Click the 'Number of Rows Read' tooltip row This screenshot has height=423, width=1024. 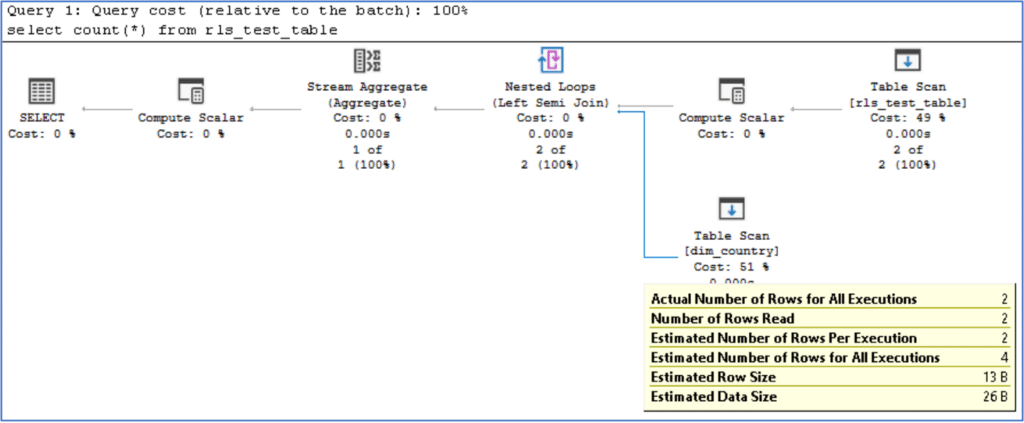(829, 319)
